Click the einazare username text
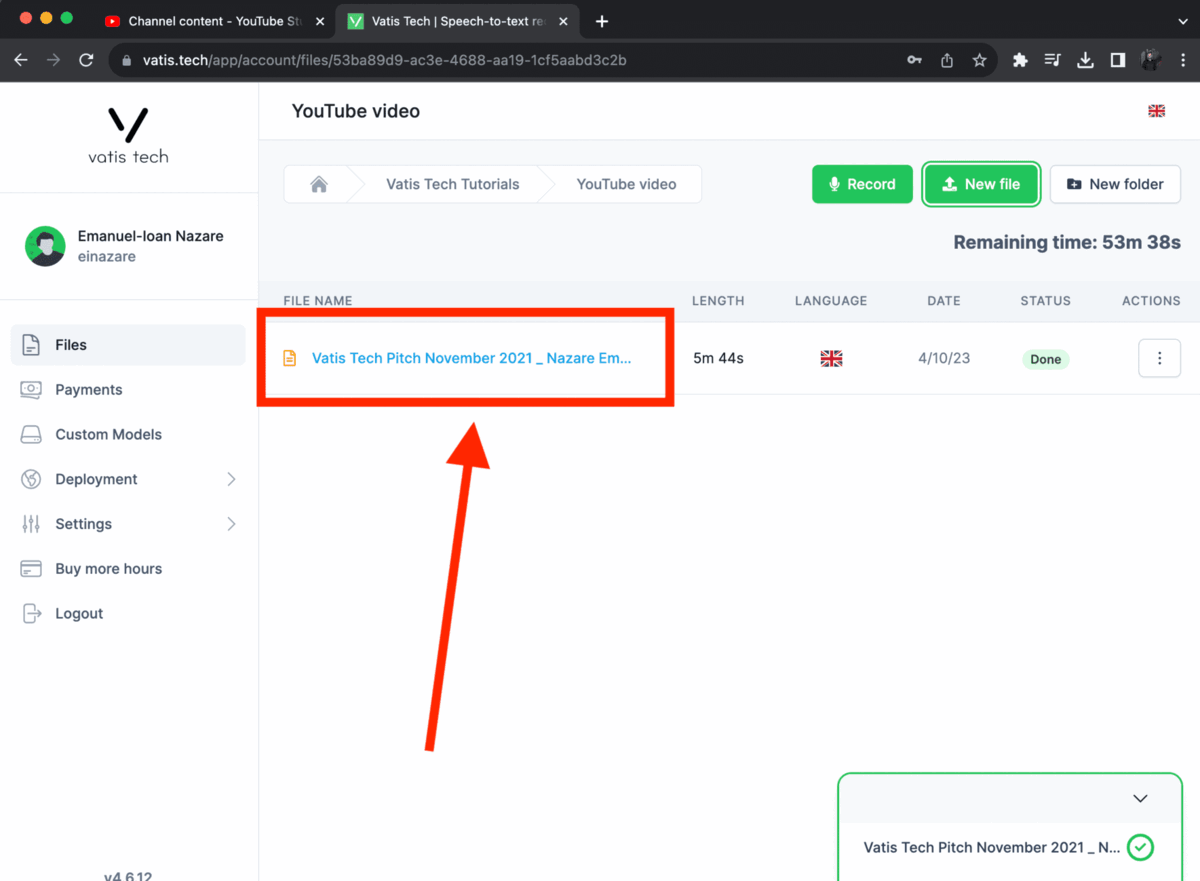 tap(107, 257)
